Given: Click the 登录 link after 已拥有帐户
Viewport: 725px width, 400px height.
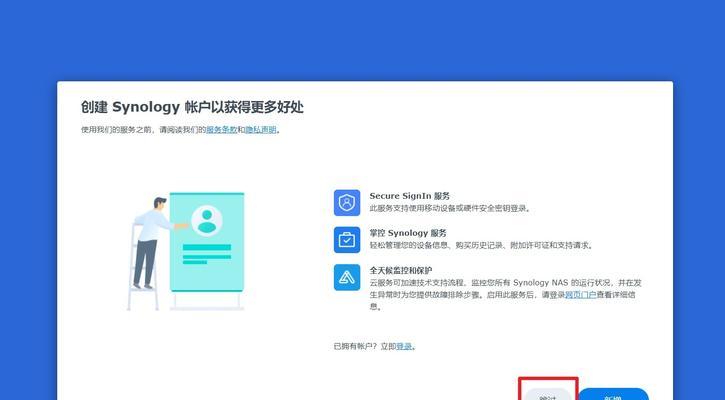Looking at the screenshot, I should [404, 346].
